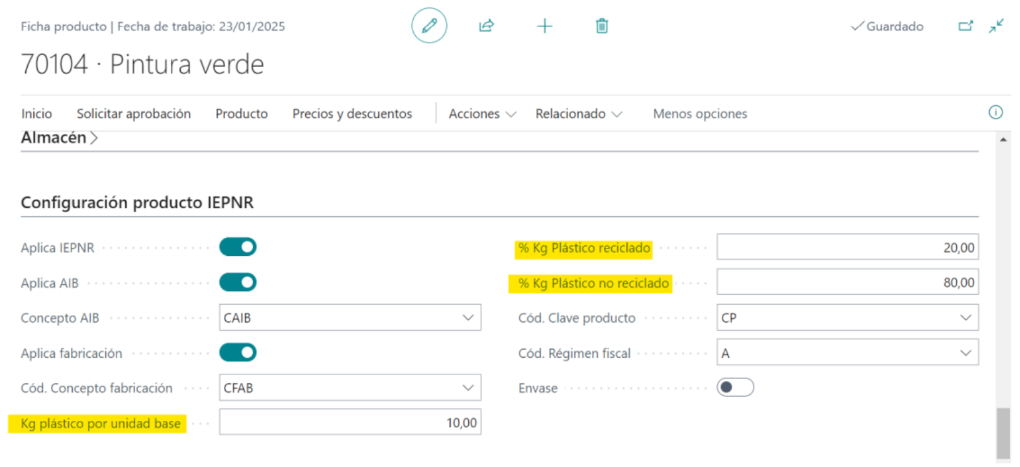Click the Envase label
The image size is (1020, 467).
pyautogui.click(x=538, y=388)
